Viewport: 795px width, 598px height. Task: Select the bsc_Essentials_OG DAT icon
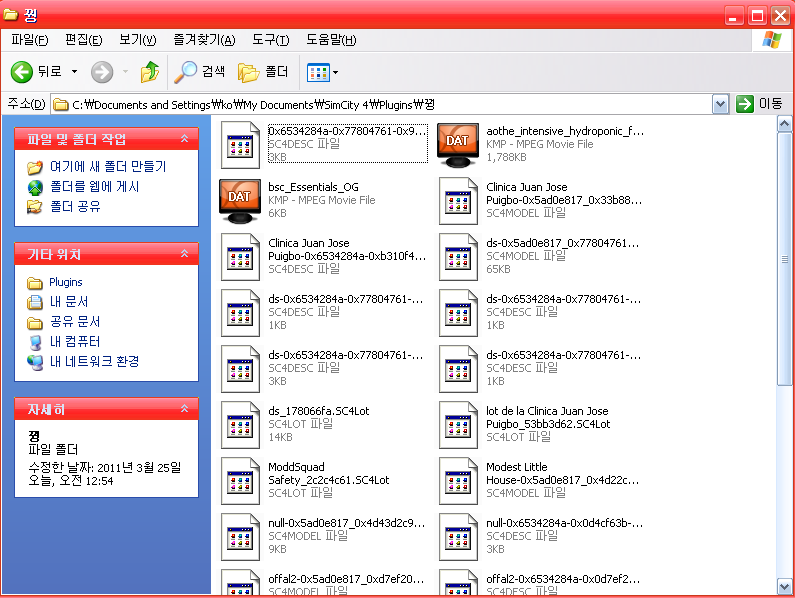[240, 201]
